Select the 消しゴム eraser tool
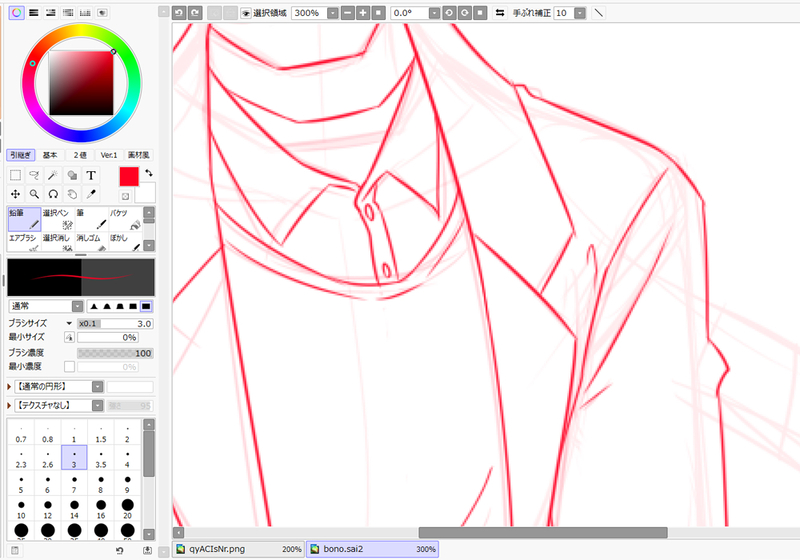Screen dimensions: 800x560 [91, 242]
